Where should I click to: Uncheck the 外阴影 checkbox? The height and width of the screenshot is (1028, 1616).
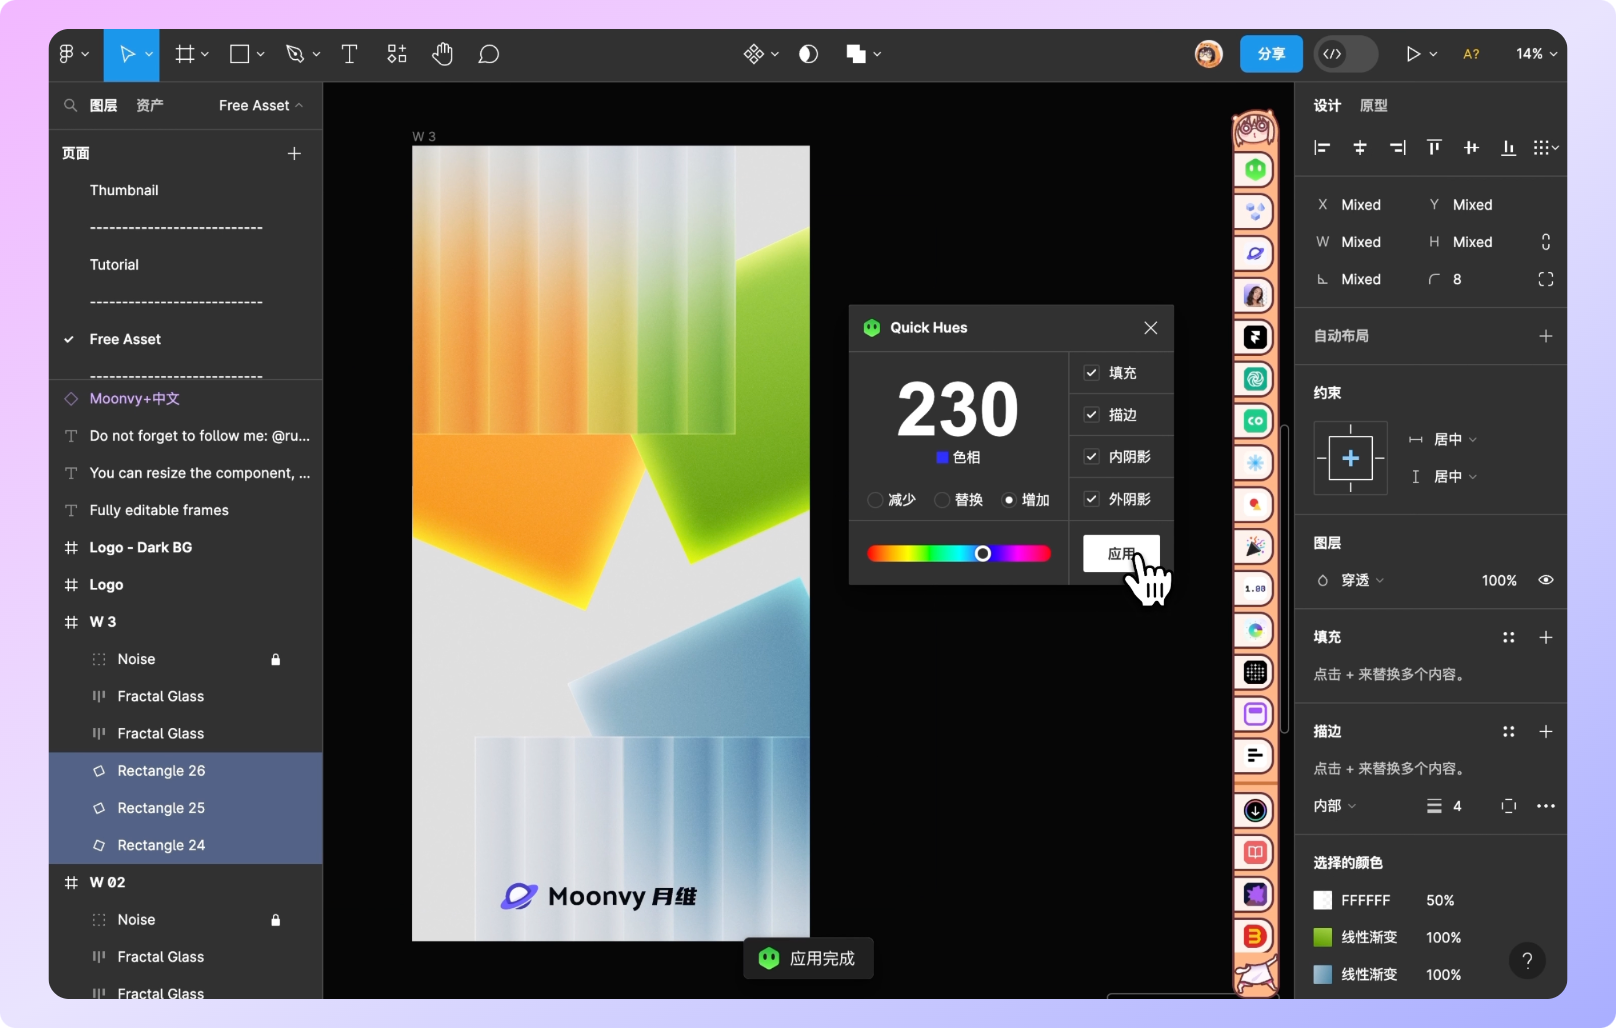pos(1092,499)
